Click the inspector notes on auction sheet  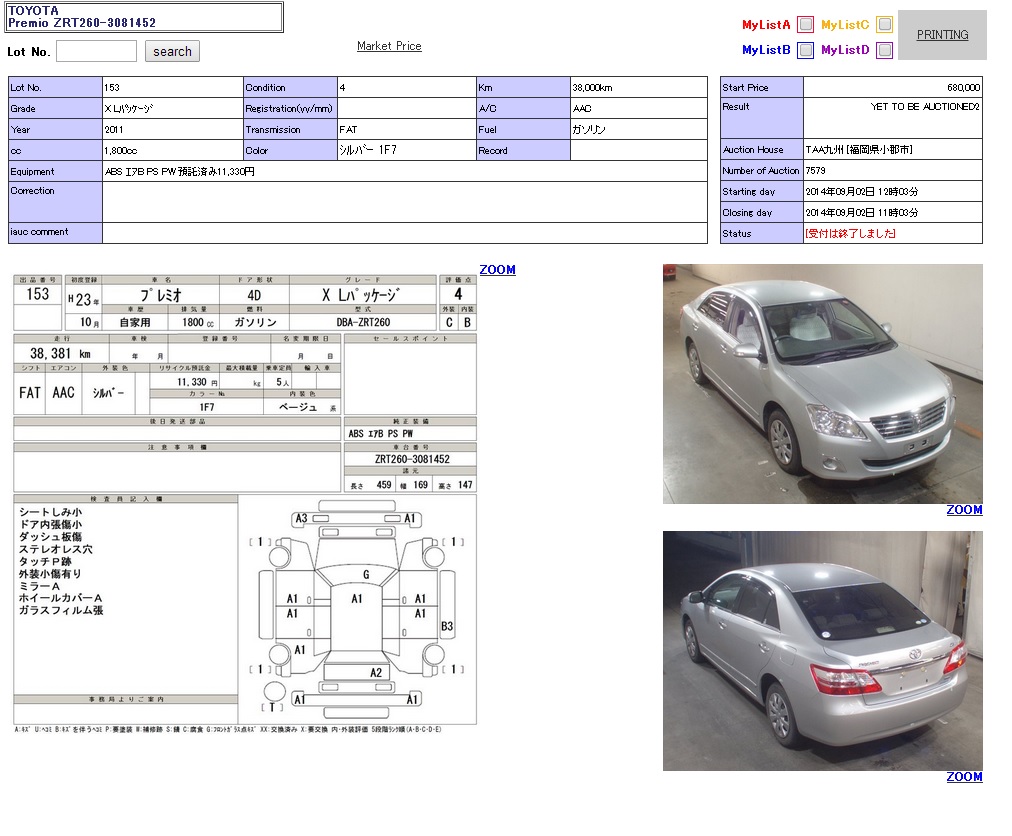coord(62,561)
